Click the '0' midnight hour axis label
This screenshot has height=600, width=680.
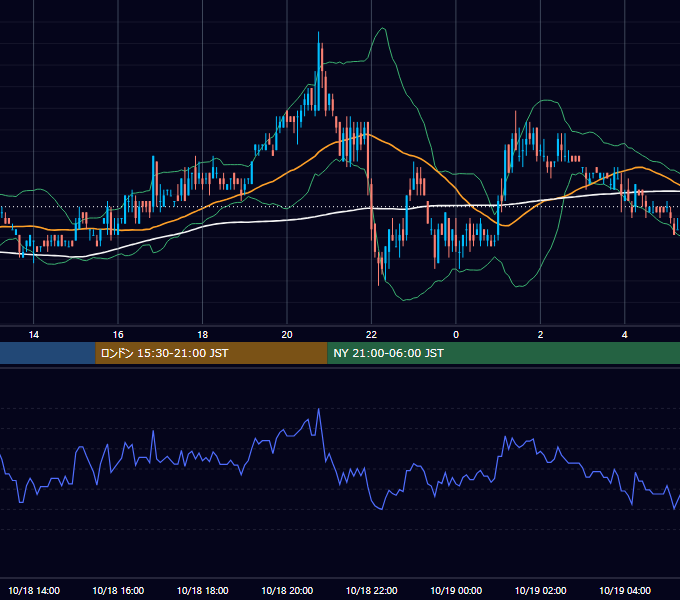456,334
